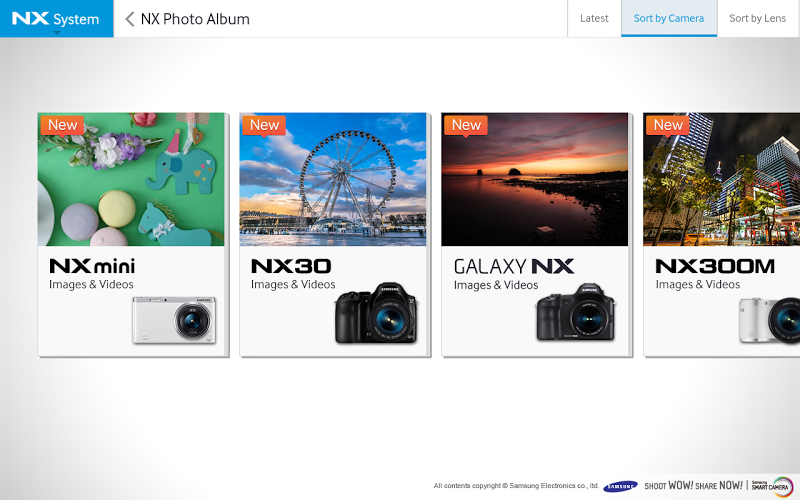Click the black NX30 camera image

click(376, 313)
